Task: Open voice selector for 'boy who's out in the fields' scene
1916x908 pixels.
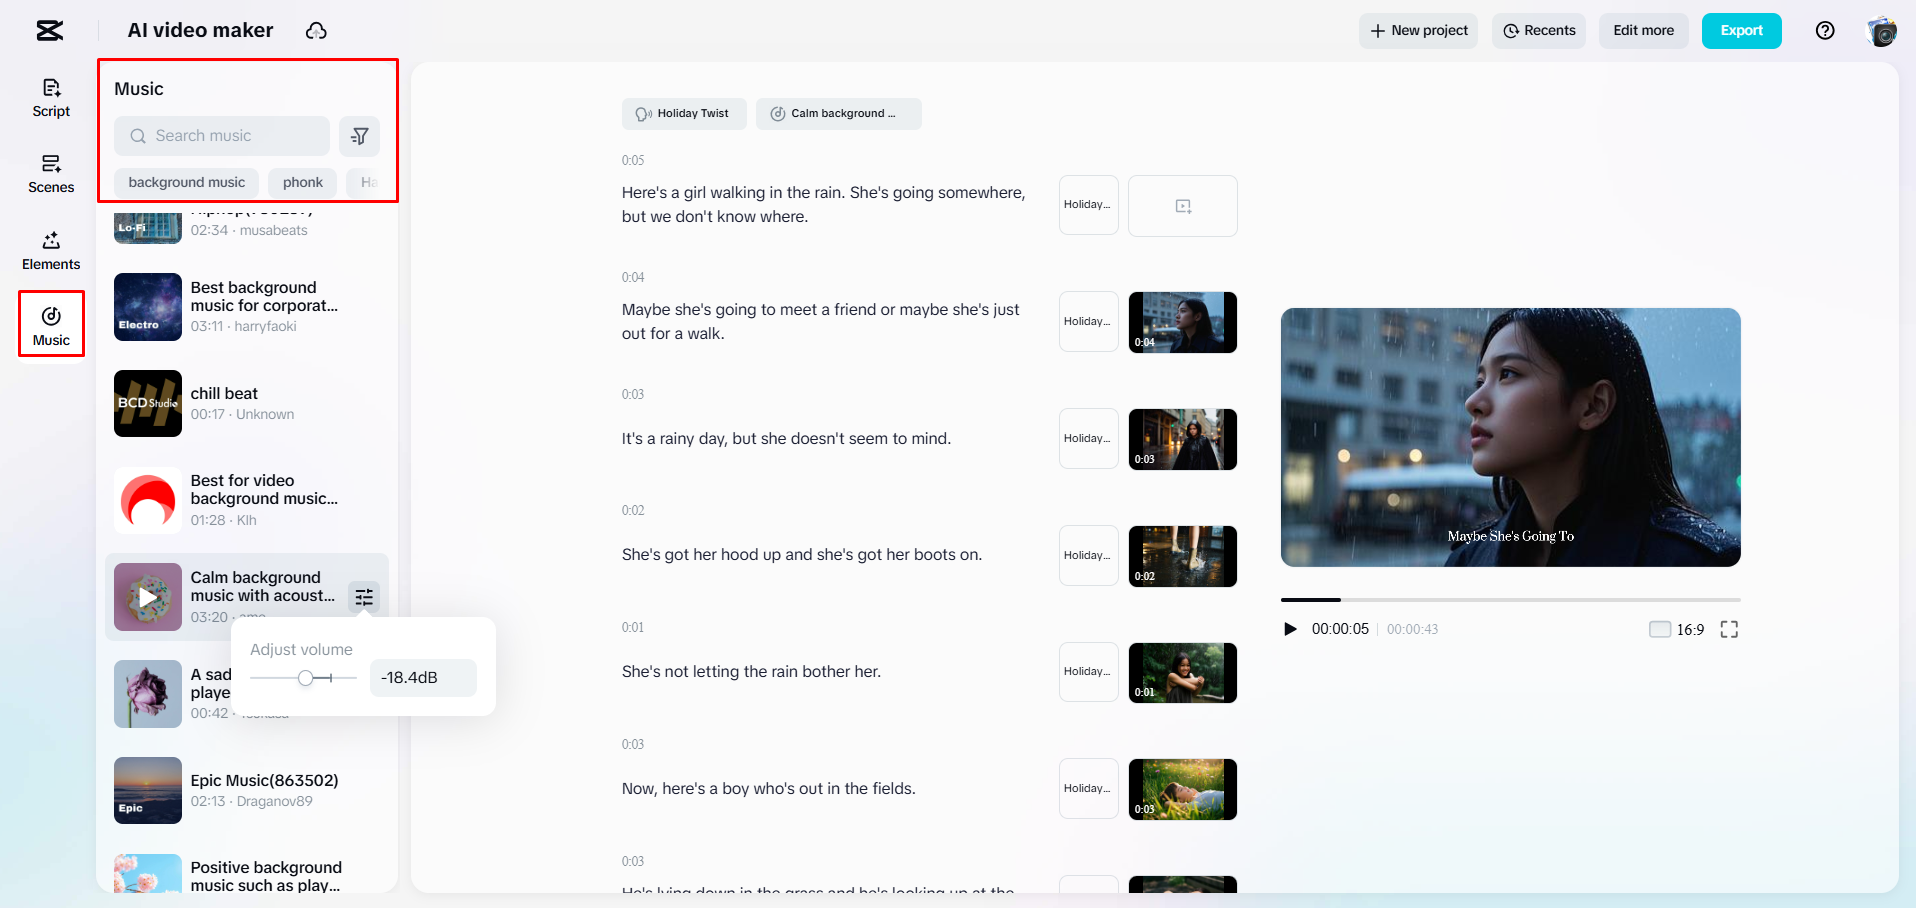Action: click(x=1088, y=789)
